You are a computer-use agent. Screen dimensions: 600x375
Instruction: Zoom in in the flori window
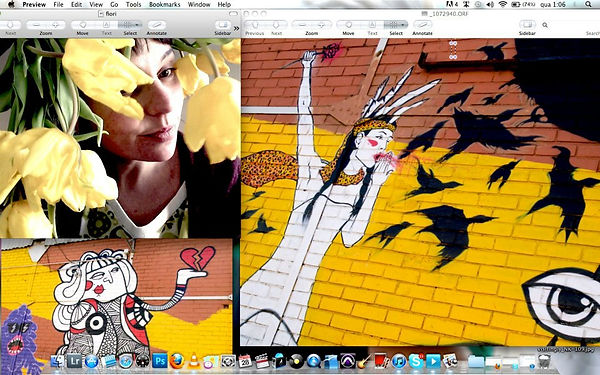[x=56, y=25]
